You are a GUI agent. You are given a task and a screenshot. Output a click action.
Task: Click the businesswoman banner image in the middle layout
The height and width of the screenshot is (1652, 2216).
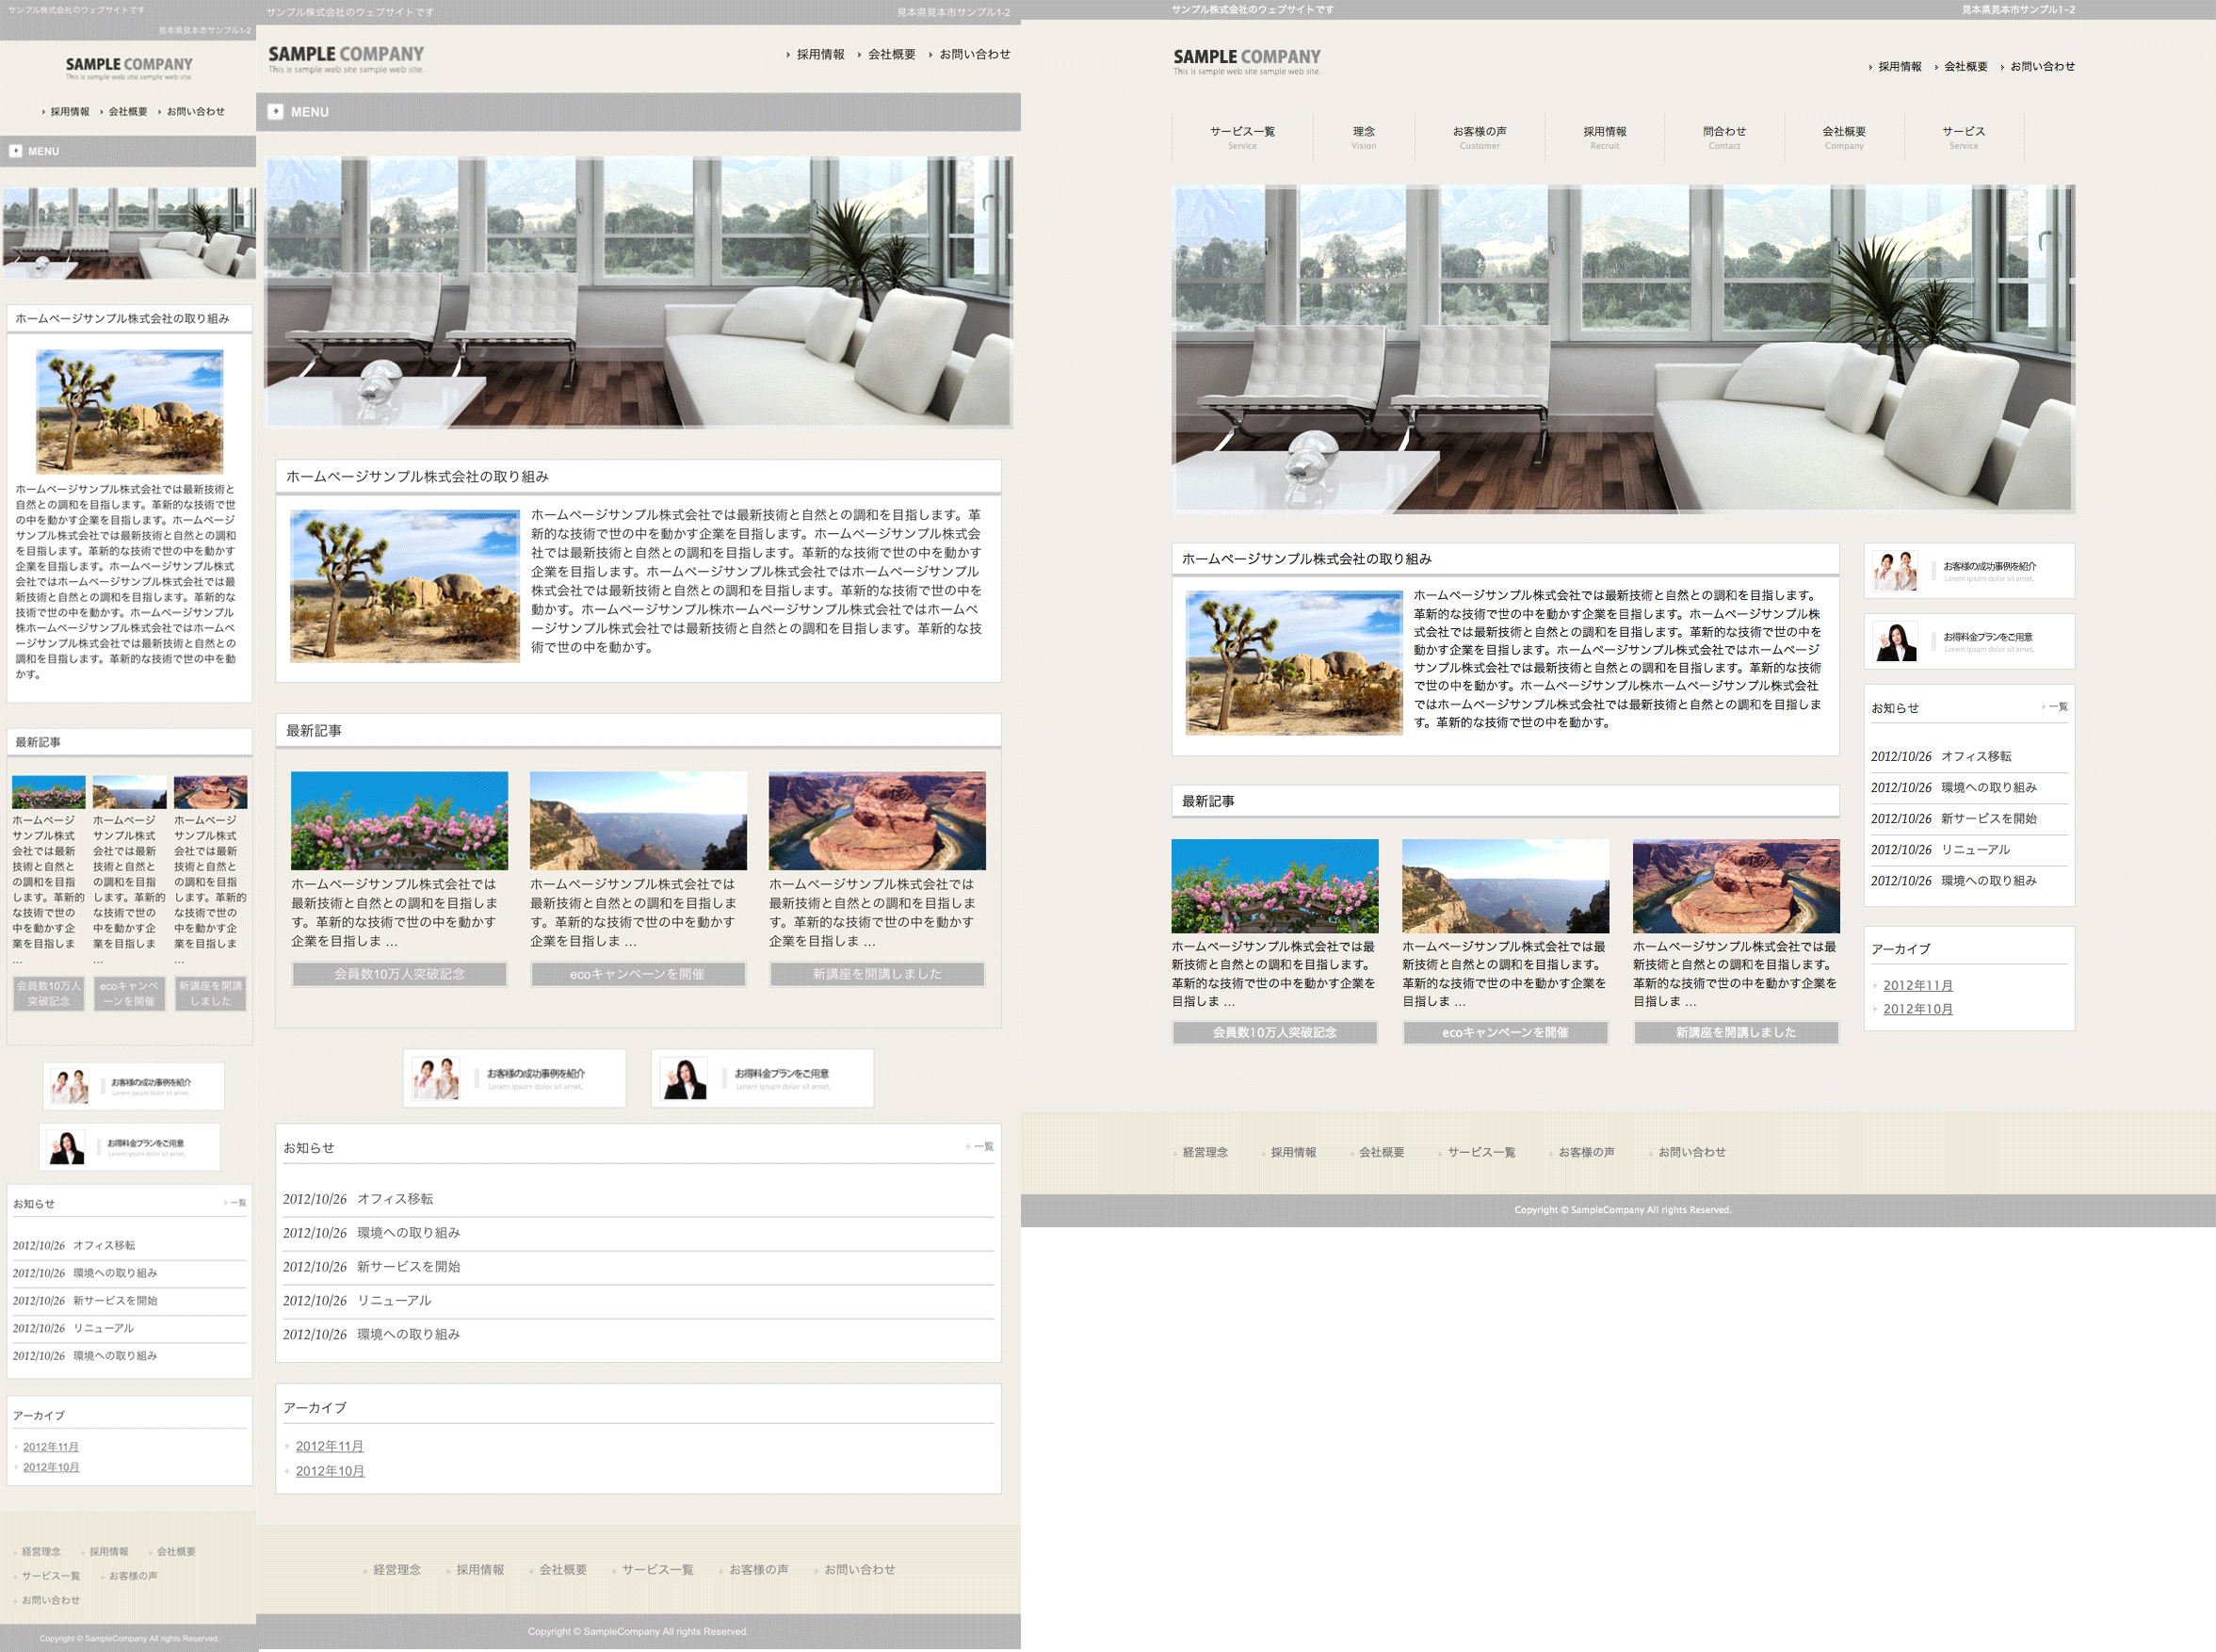(x=685, y=1078)
